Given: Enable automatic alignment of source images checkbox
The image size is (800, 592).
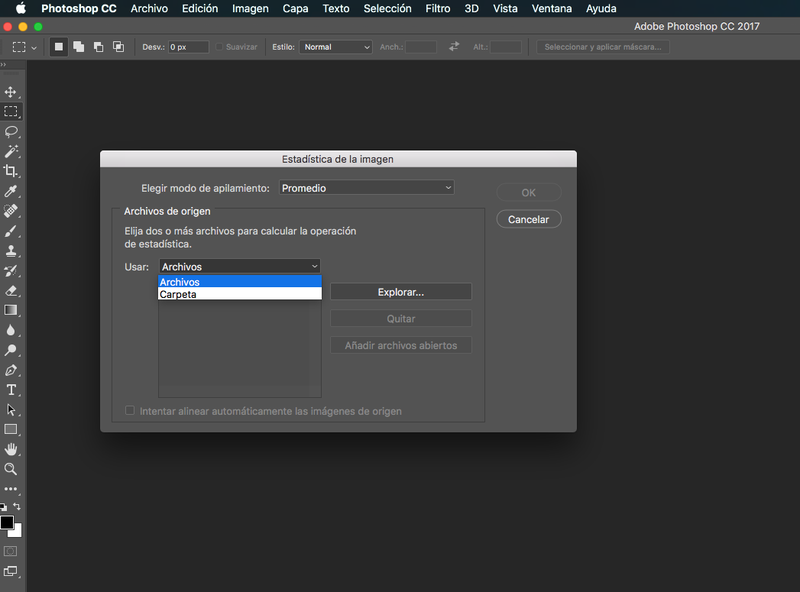Looking at the screenshot, I should pyautogui.click(x=130, y=410).
